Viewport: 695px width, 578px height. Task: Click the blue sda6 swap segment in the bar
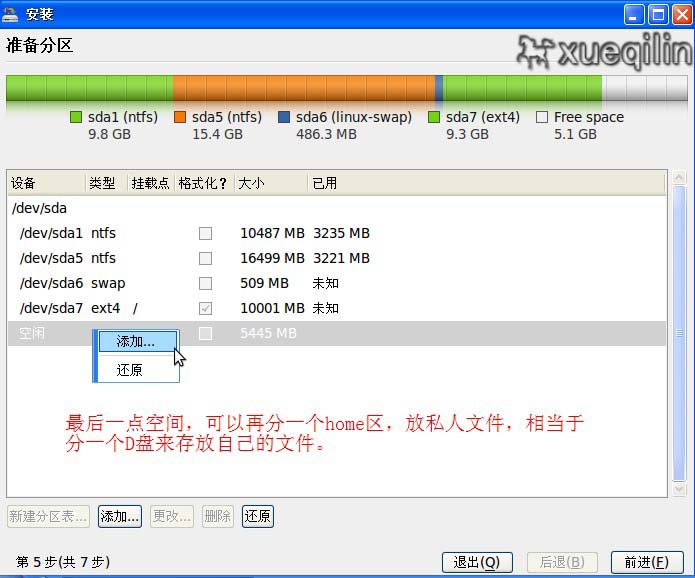[439, 88]
